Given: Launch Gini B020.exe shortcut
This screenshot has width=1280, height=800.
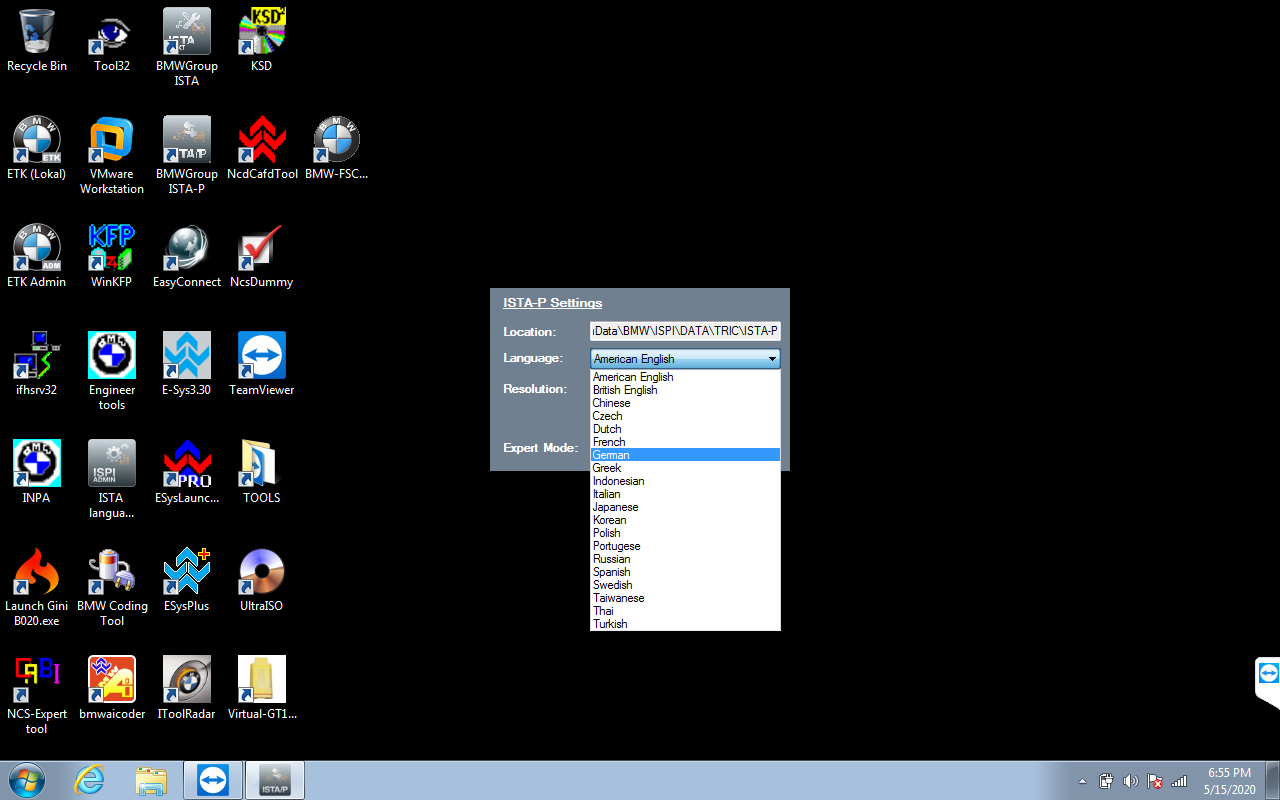Looking at the screenshot, I should click(37, 587).
